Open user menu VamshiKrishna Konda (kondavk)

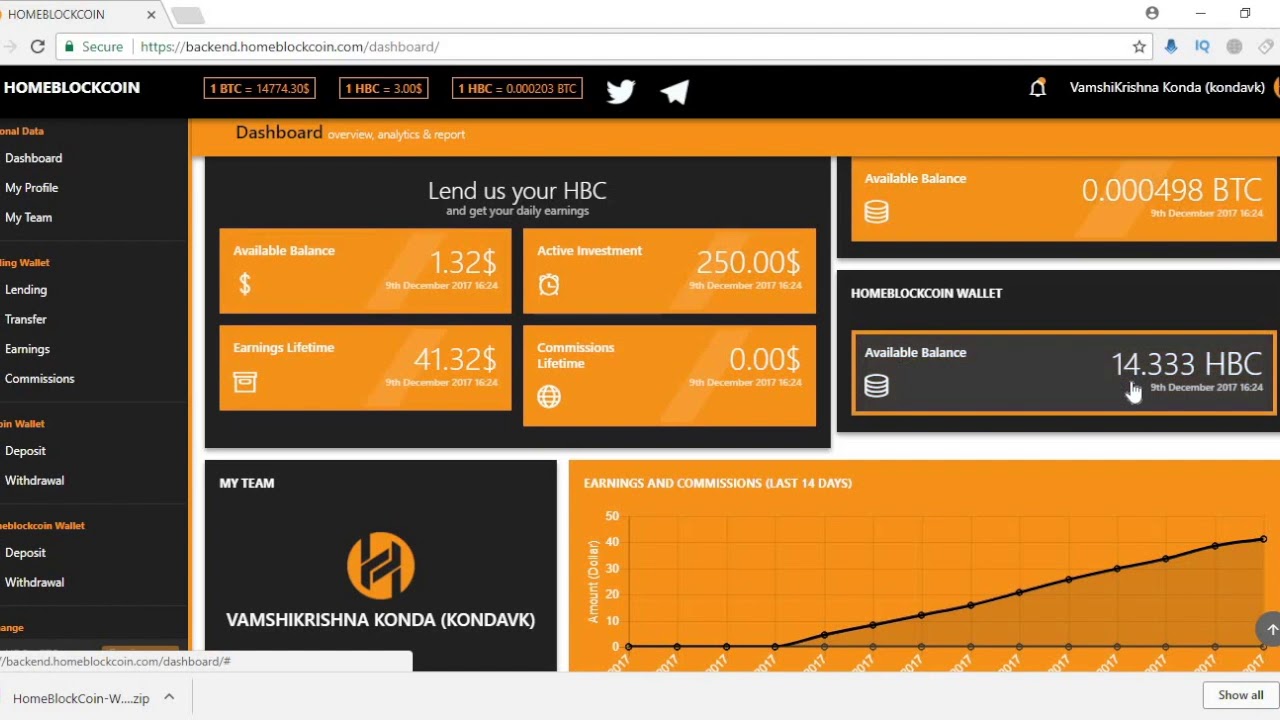coord(1167,88)
